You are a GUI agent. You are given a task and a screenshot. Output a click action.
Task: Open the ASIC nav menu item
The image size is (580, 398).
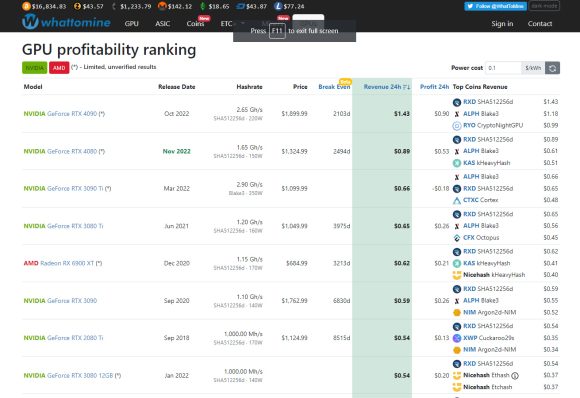click(x=163, y=24)
